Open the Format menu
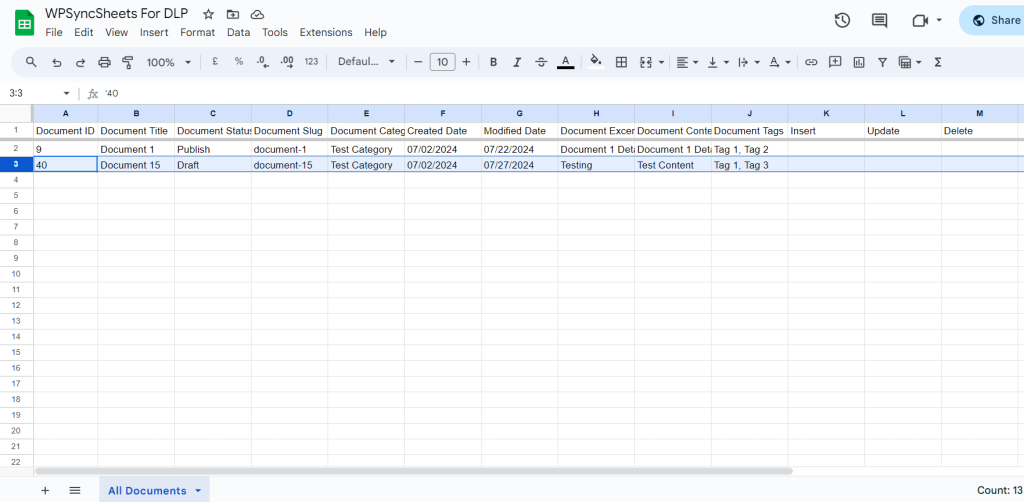This screenshot has width=1024, height=502. click(x=197, y=32)
